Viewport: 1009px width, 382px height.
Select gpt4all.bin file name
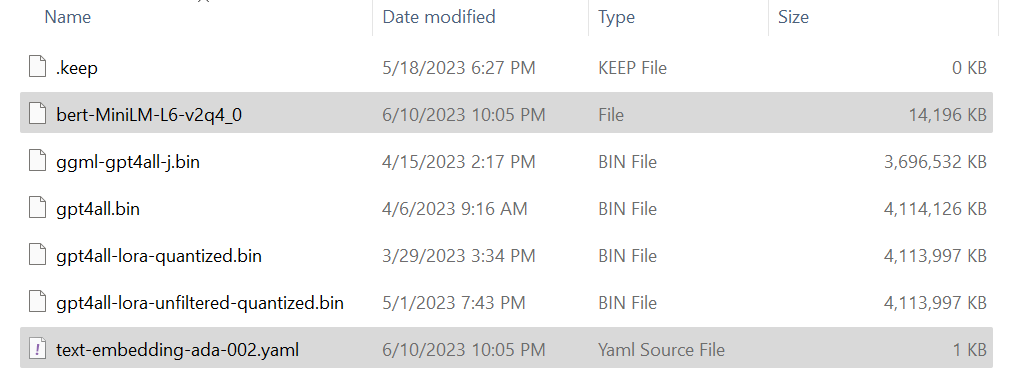98,209
